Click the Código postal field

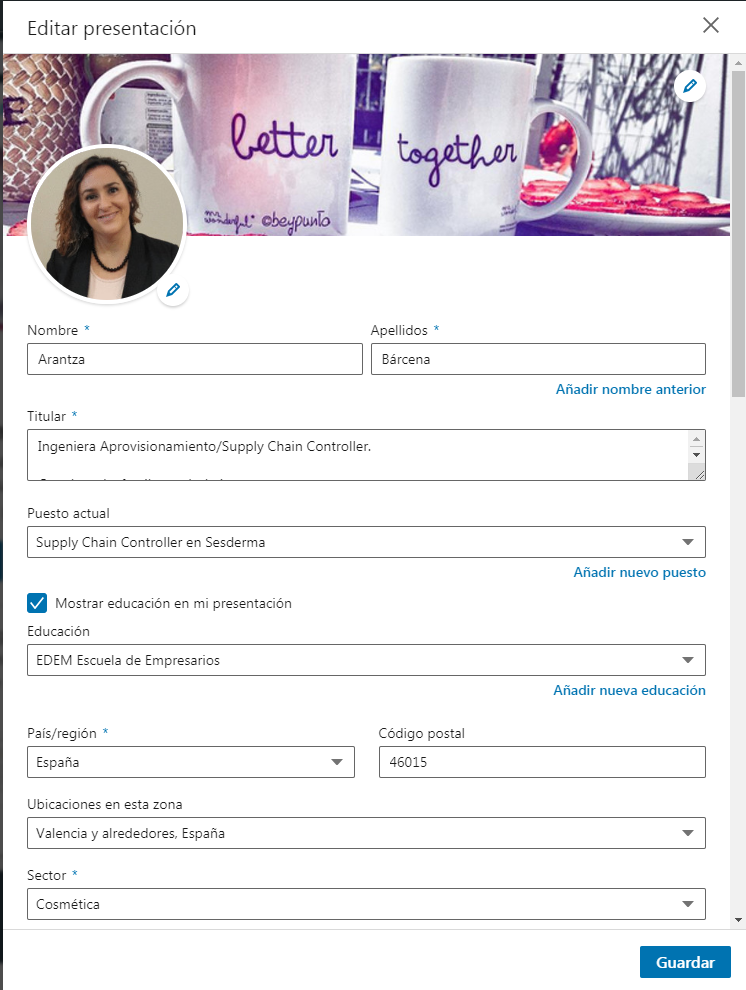542,762
